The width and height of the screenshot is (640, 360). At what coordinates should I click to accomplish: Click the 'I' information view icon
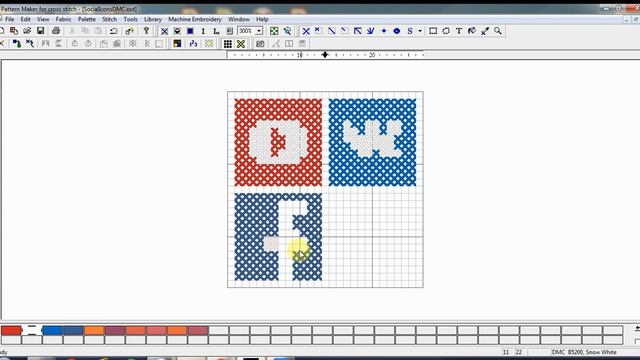click(x=203, y=31)
